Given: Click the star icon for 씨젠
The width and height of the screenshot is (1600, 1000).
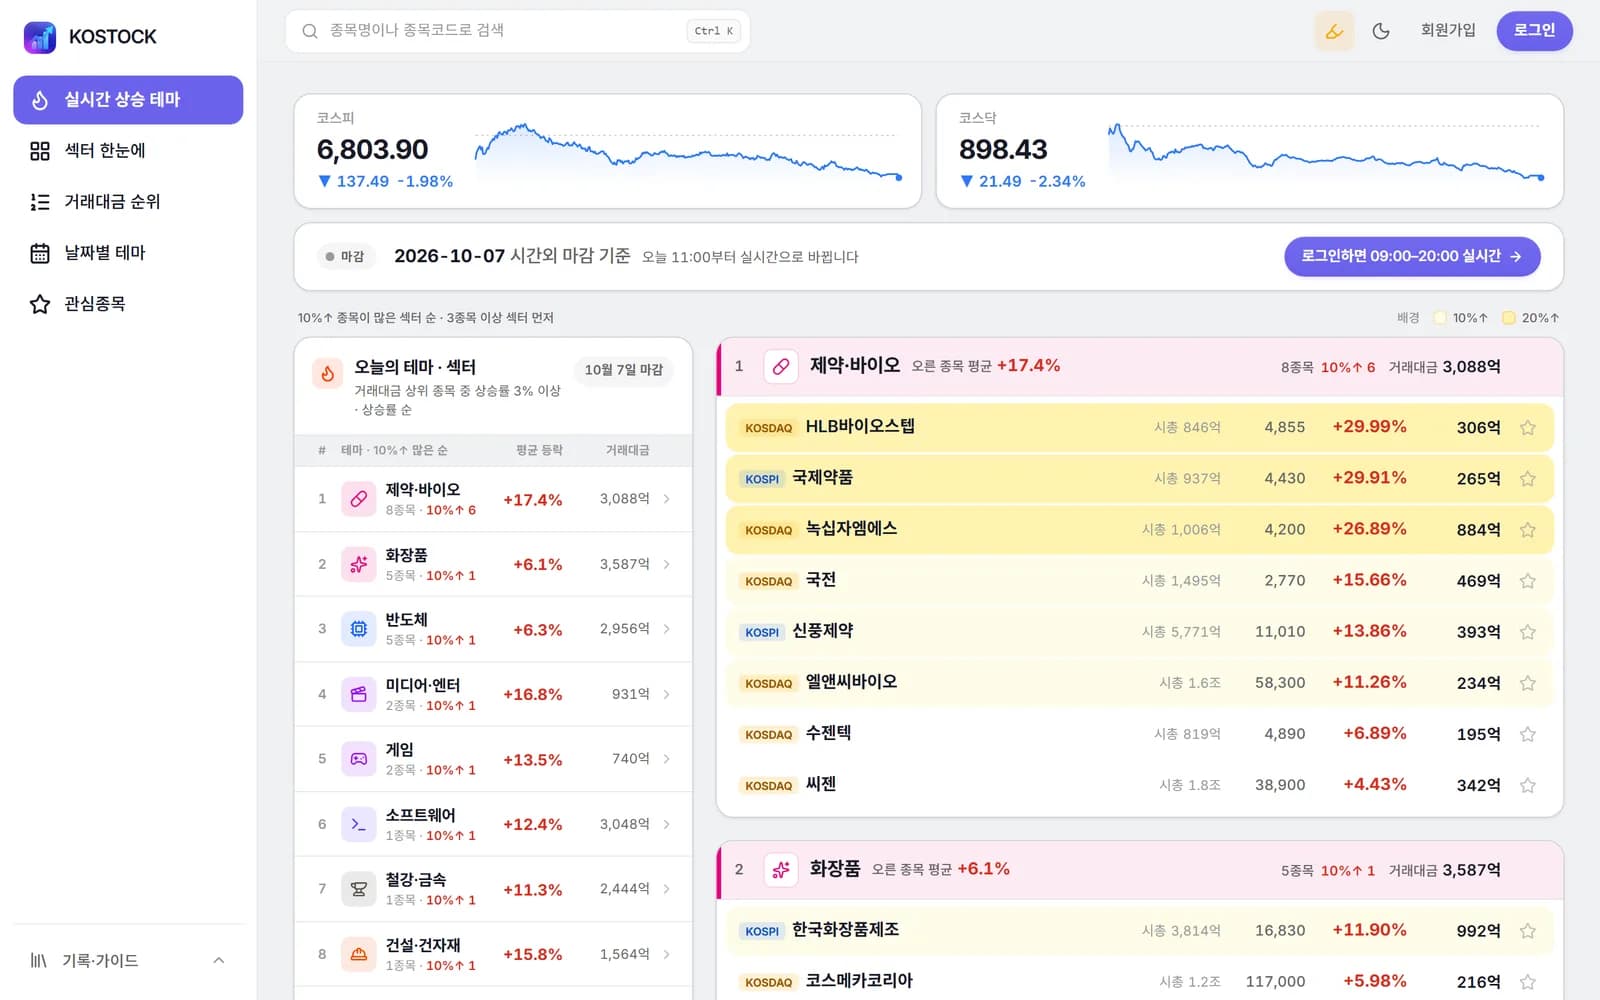Looking at the screenshot, I should 1528,785.
